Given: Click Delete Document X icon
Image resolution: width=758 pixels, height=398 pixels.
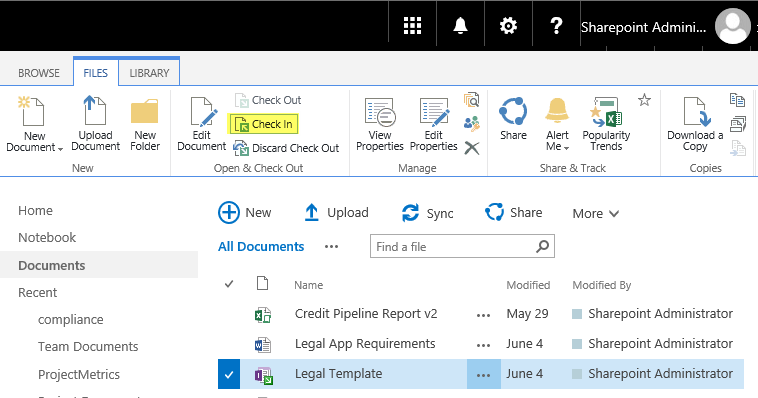Looking at the screenshot, I should pyautogui.click(x=471, y=147).
